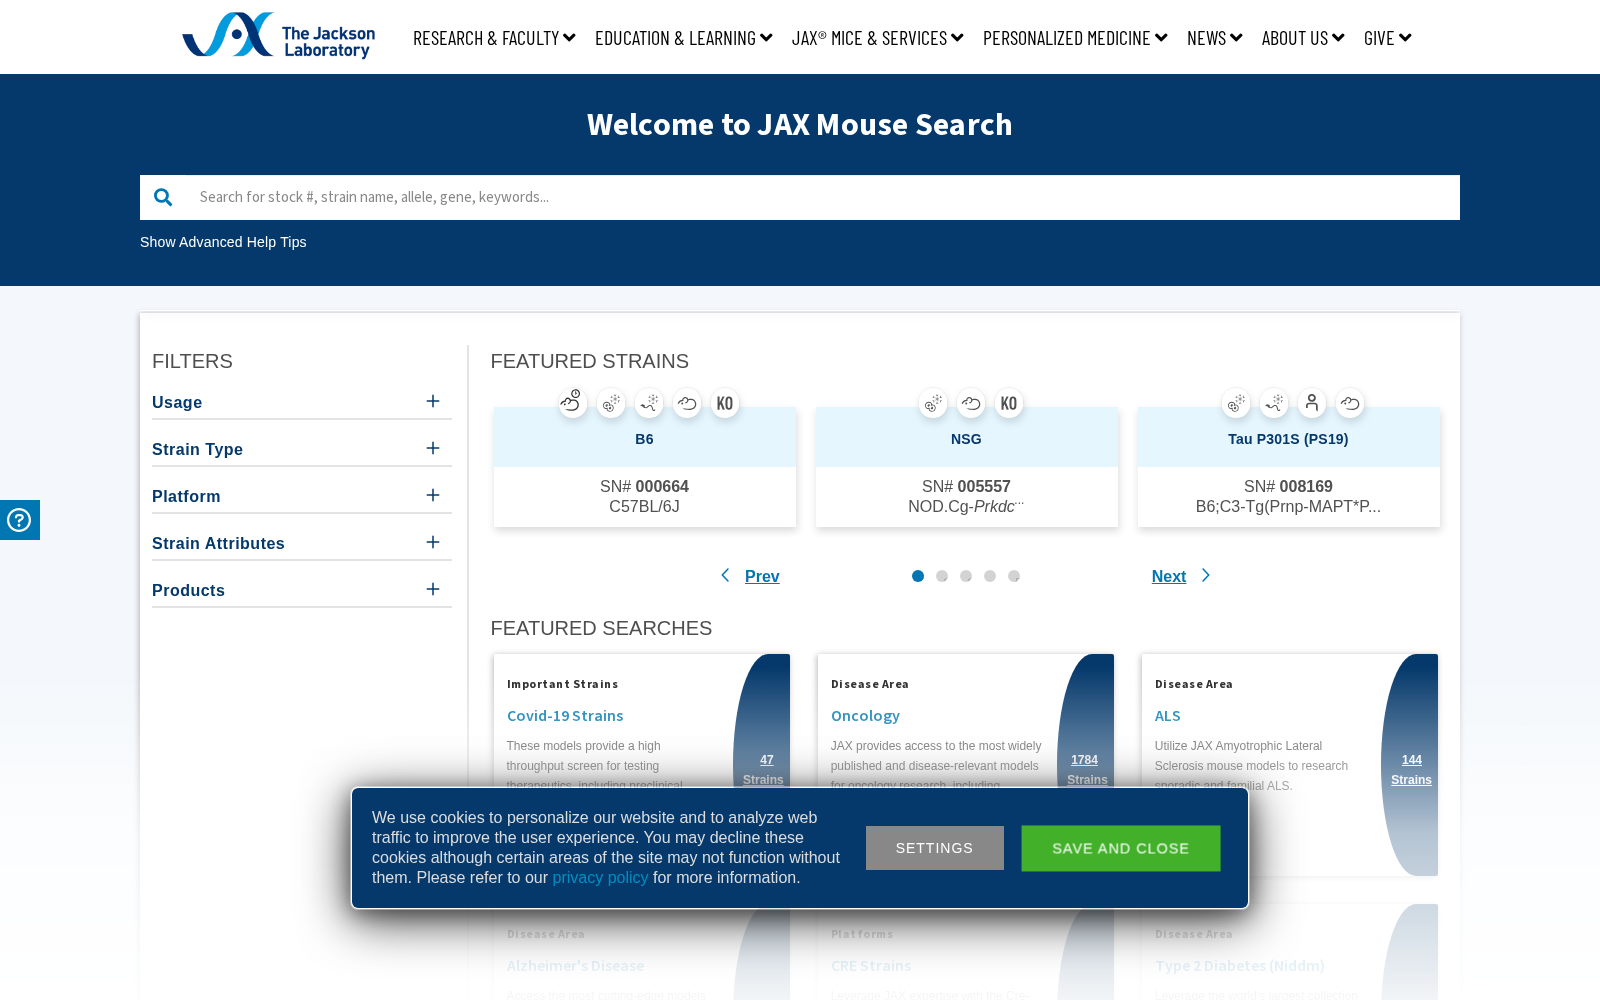Open the Tau P301S (PS19) strain title
The height and width of the screenshot is (1000, 1600).
pos(1288,439)
